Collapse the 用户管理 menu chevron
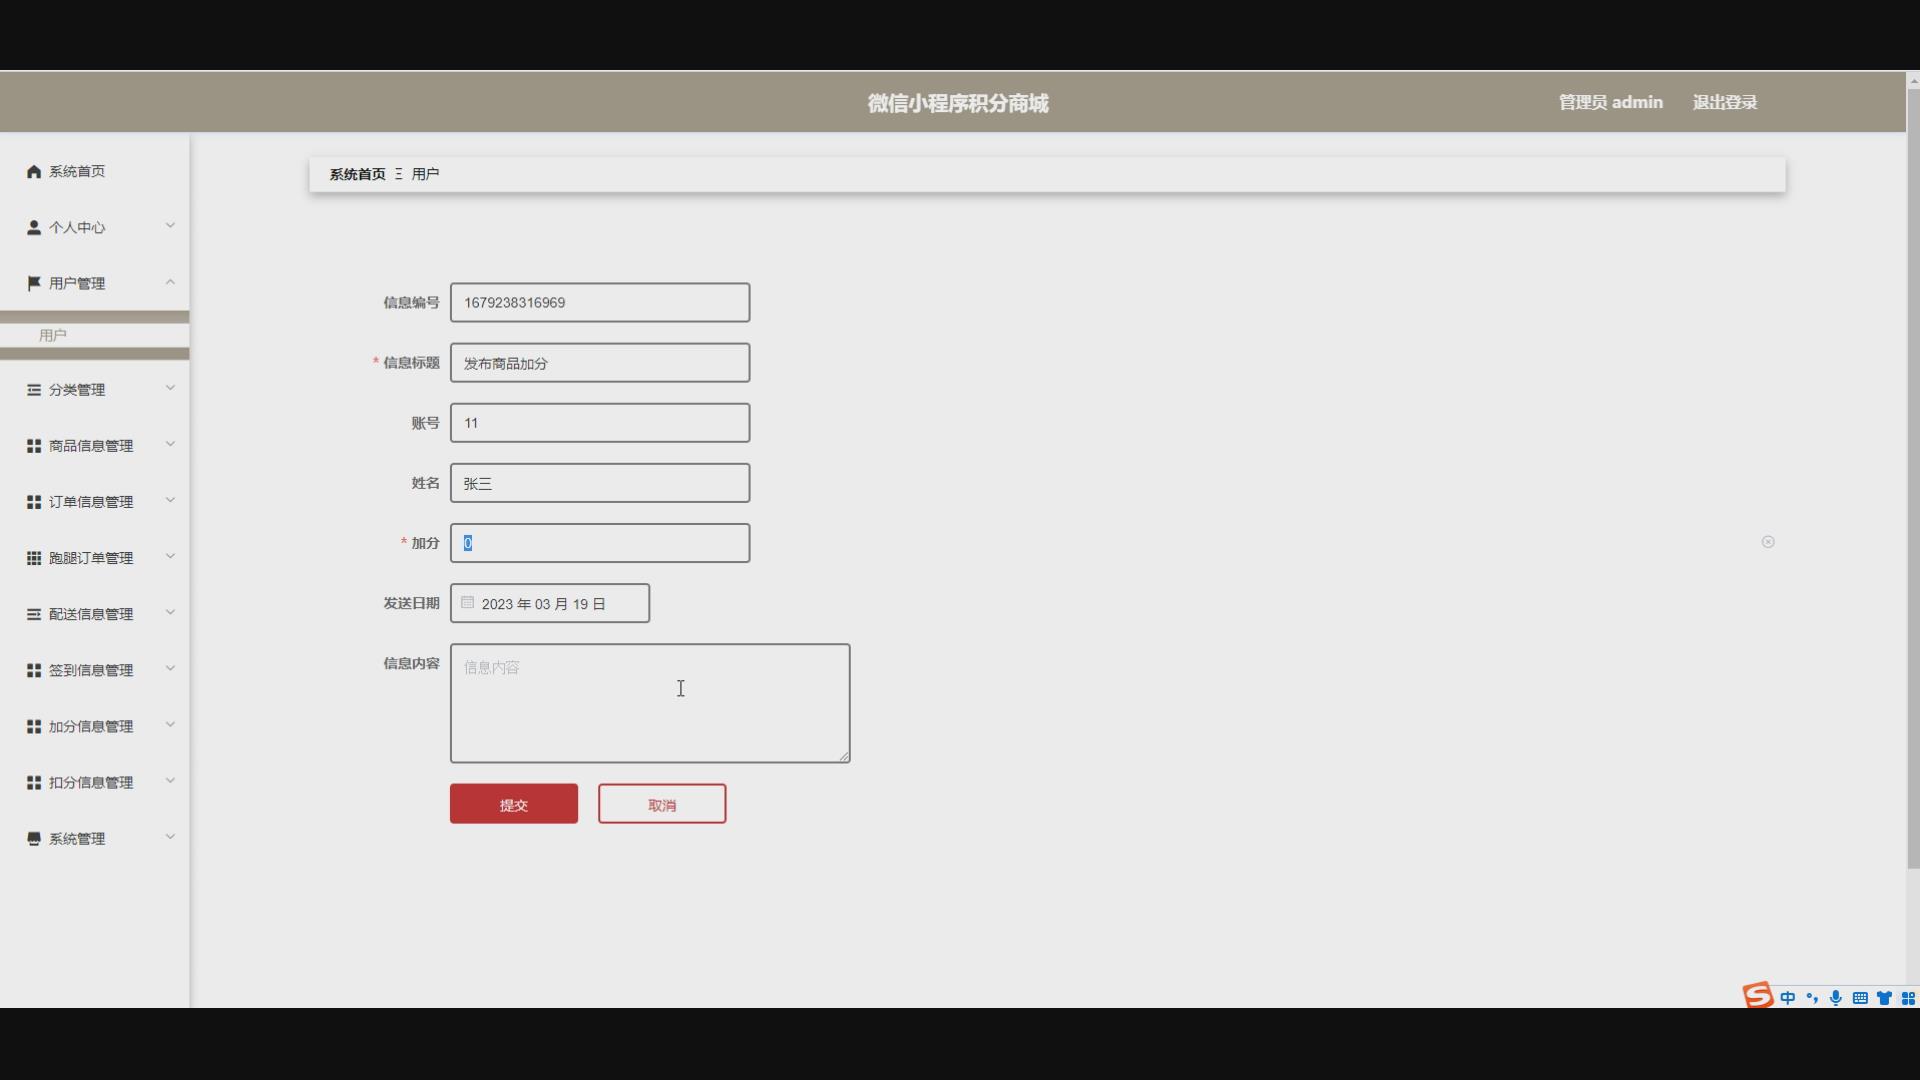 [170, 282]
